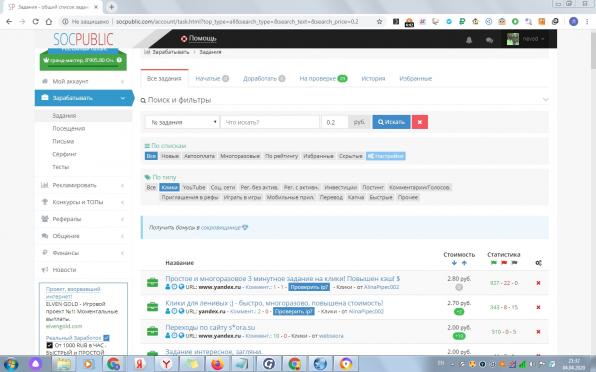Open Посещения in sidebar submenu
Image resolution: width=596 pixels, height=372 pixels.
[x=69, y=128]
